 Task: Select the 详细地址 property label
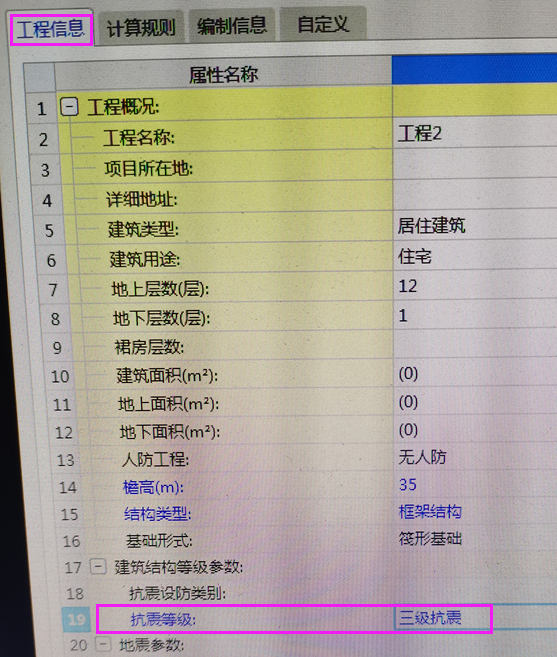pos(142,199)
